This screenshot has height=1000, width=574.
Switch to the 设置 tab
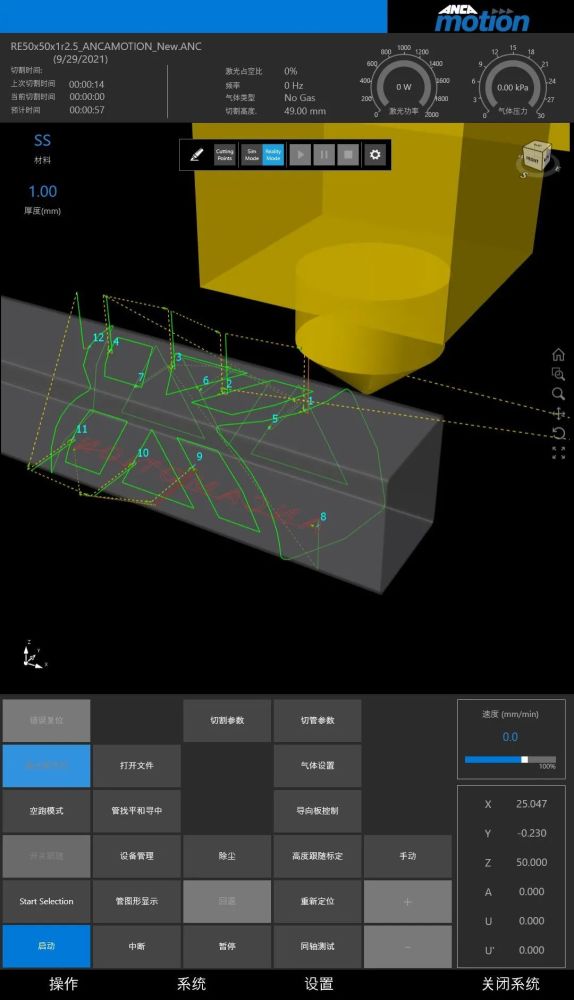(319, 984)
